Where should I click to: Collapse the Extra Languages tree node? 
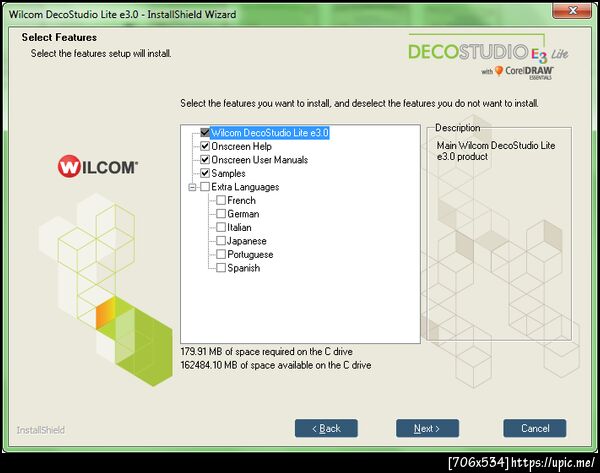[192, 187]
